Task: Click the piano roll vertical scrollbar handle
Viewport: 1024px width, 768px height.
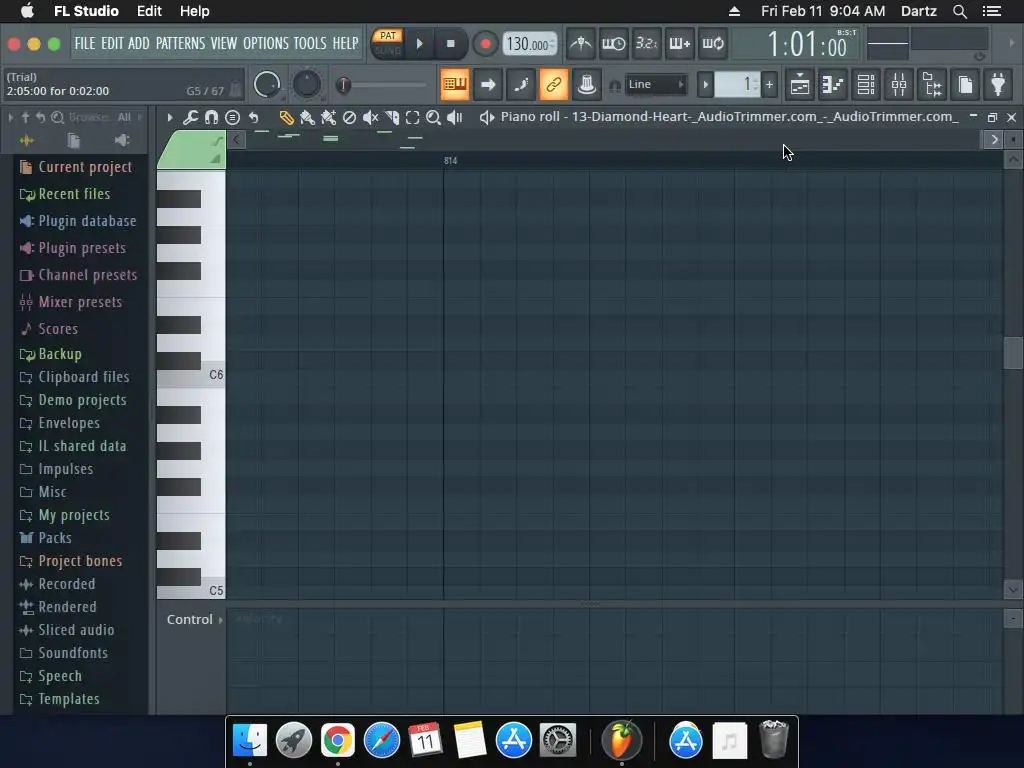Action: pyautogui.click(x=1013, y=353)
